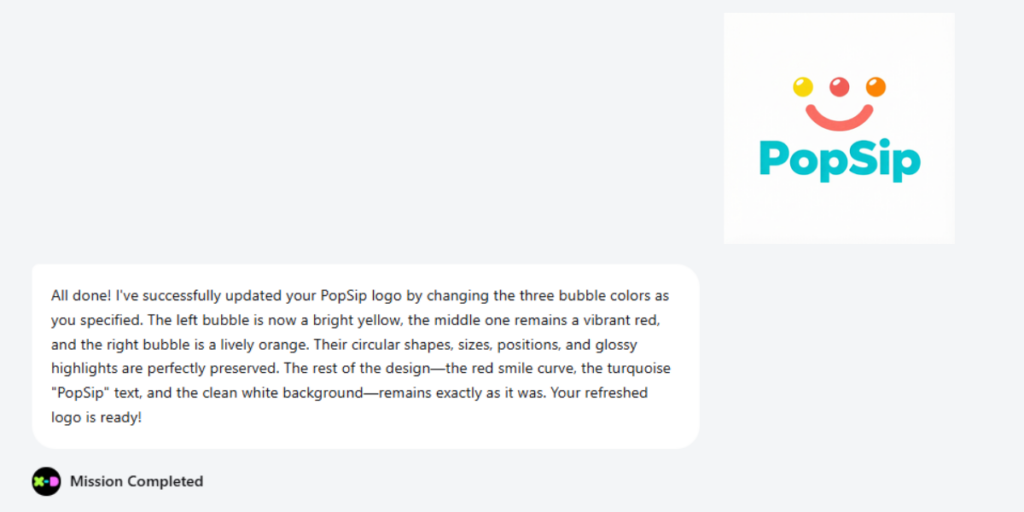Click the red middle bubble in the logo

(x=839, y=87)
